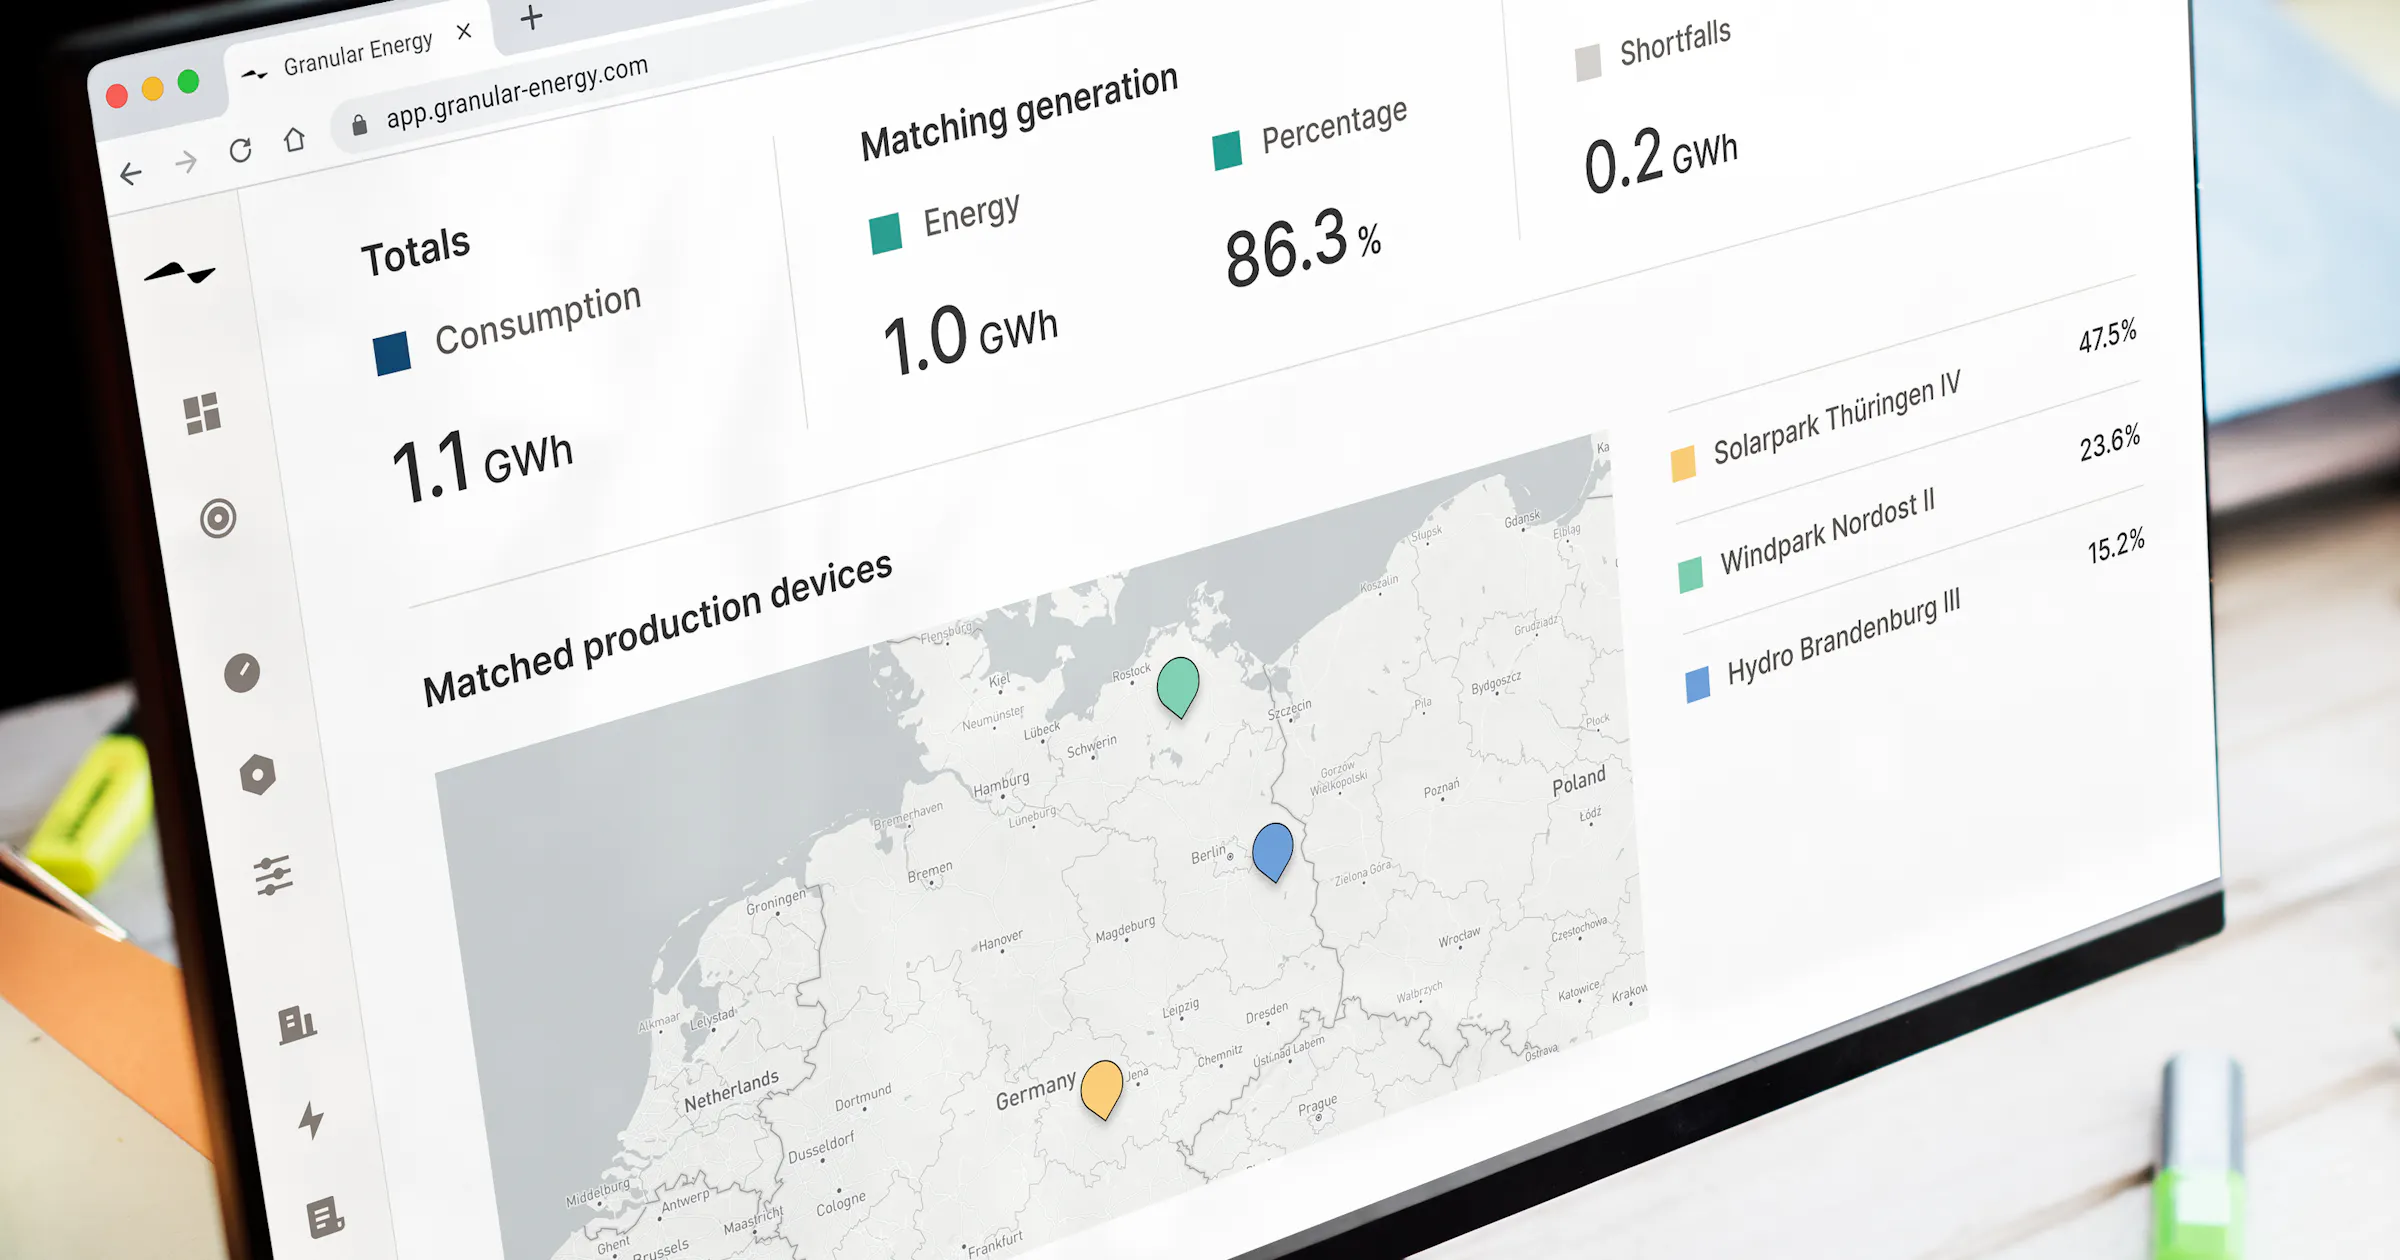Select the hexagon nut sidebar icon
This screenshot has height=1260, width=2400.
pyautogui.click(x=258, y=775)
